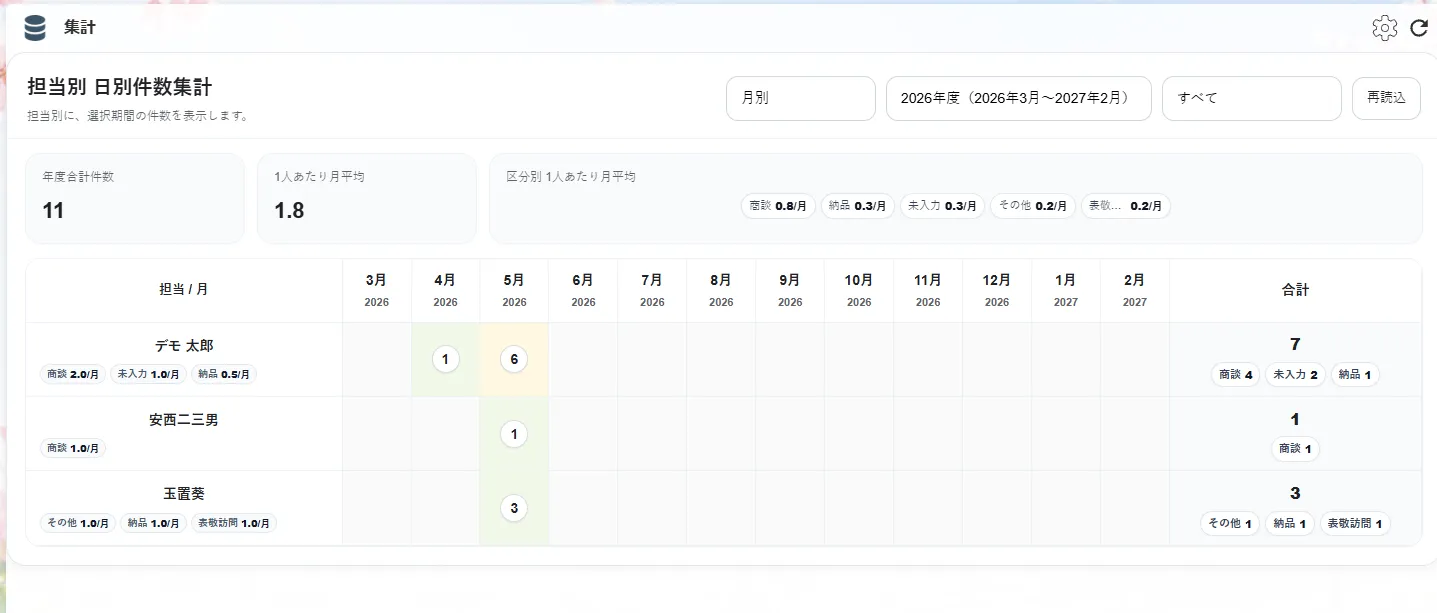
Task: Click the 再読込 reload button
Action: tap(1386, 98)
